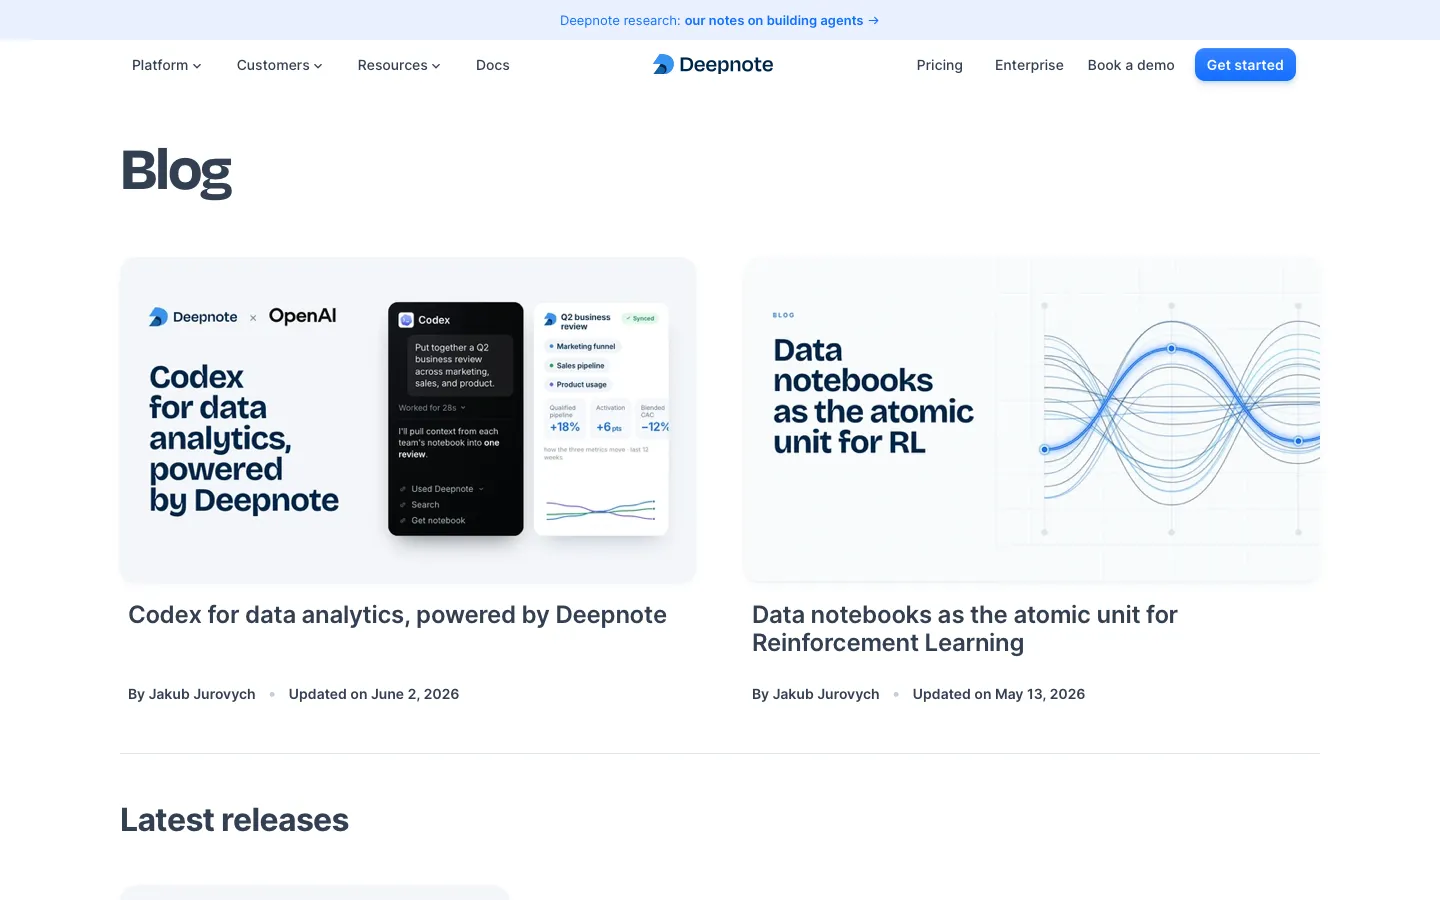Click the Data notebooks as atomic unit title
Viewport: 1440px width, 900px height.
pos(965,629)
